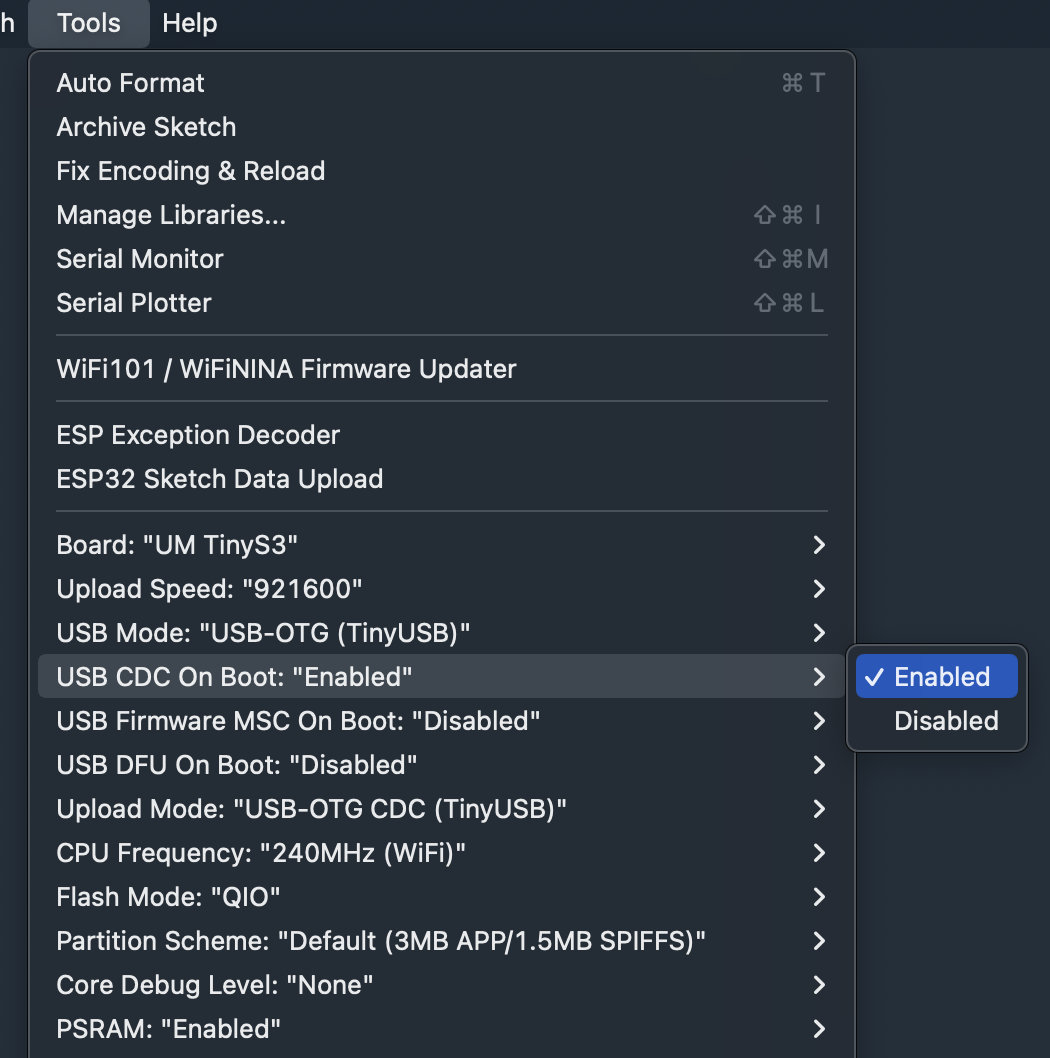
Task: Open the Serial Monitor
Action: pos(139,259)
